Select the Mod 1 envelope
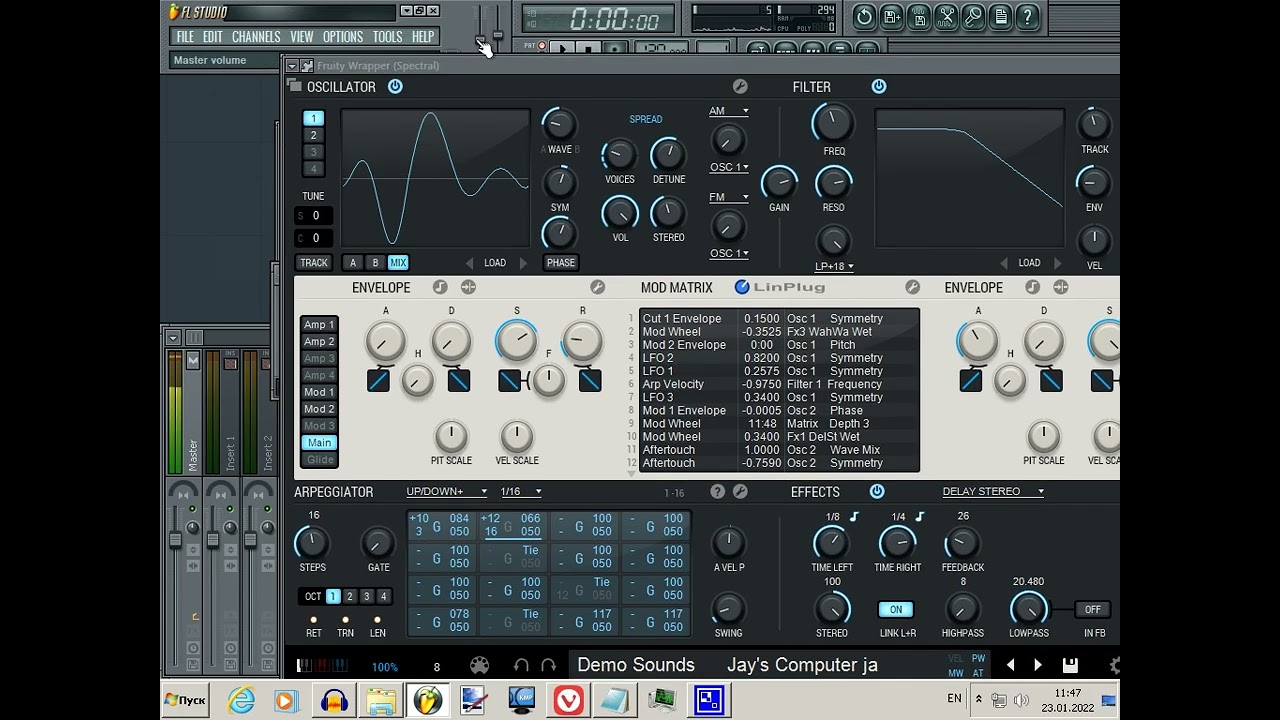Viewport: 1280px width, 720px height. [x=320, y=392]
